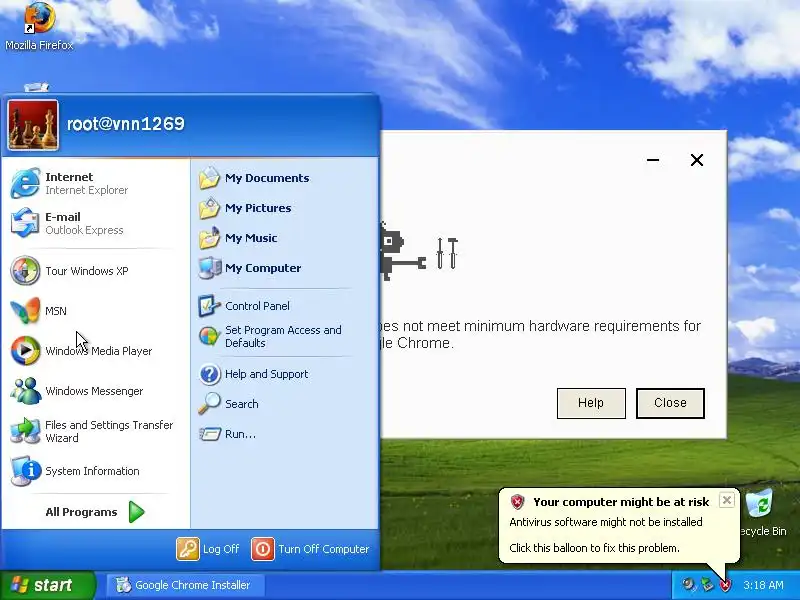Open Set Program Access and Defaults icon
Image resolution: width=800 pixels, height=600 pixels.
[209, 336]
